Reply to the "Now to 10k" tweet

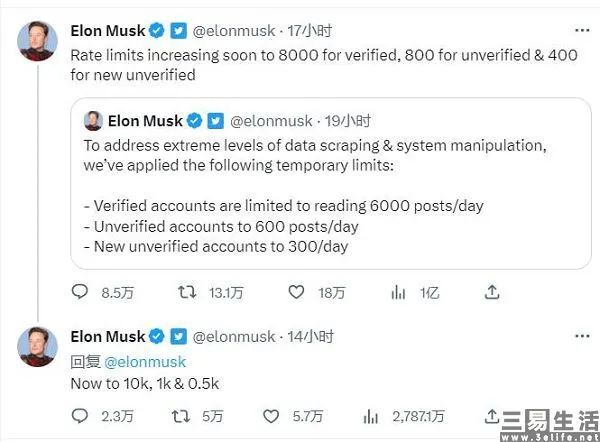click(x=82, y=415)
